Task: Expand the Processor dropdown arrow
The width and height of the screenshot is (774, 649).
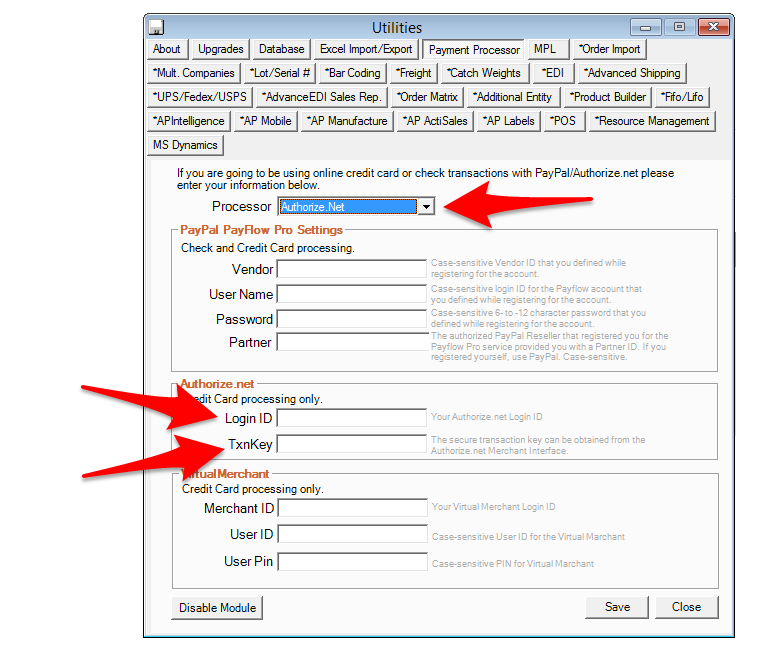Action: tap(426, 207)
